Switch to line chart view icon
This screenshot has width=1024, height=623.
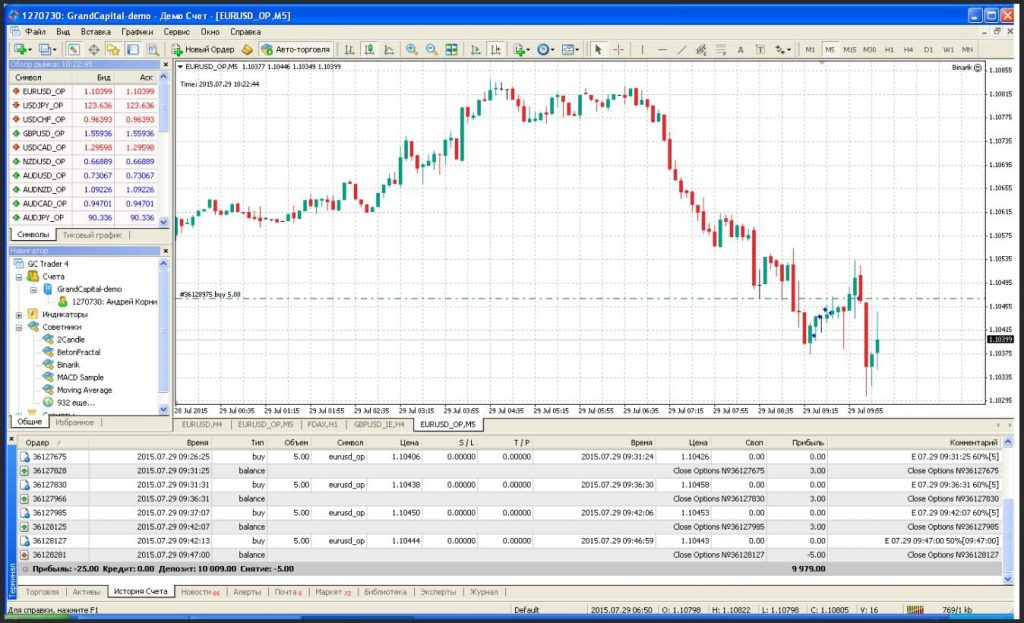pos(389,50)
